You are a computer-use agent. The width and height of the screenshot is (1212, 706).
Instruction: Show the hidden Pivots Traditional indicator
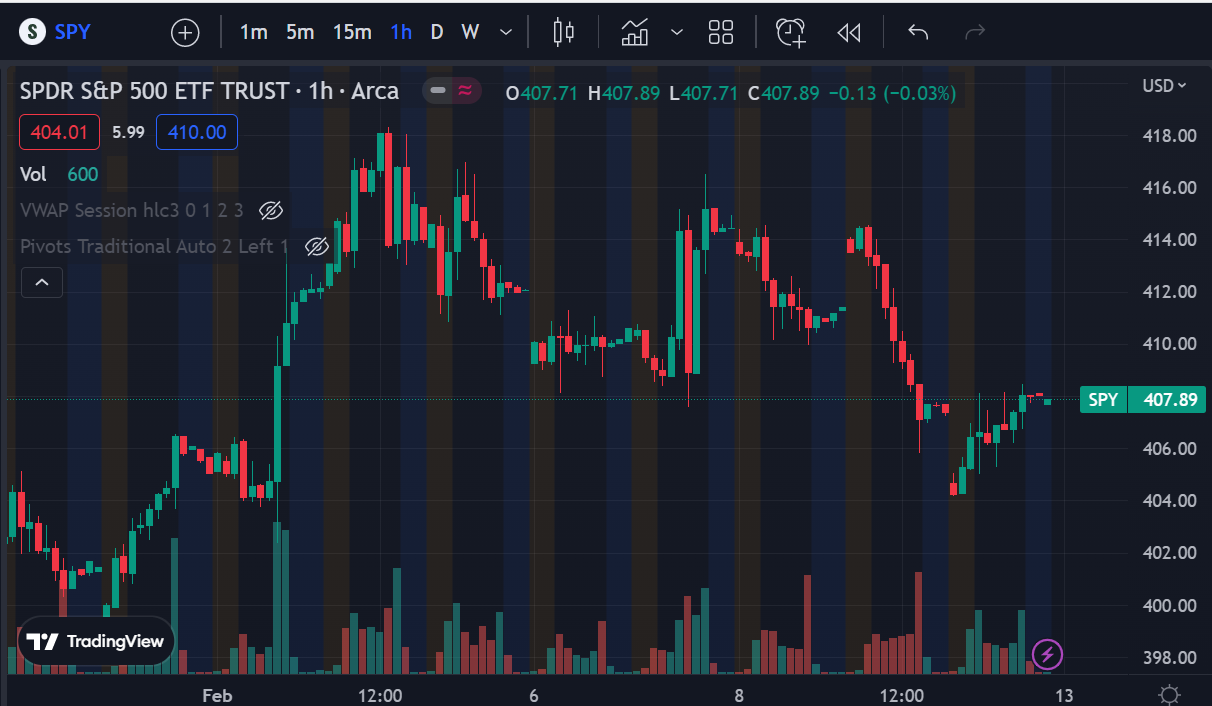click(x=317, y=246)
